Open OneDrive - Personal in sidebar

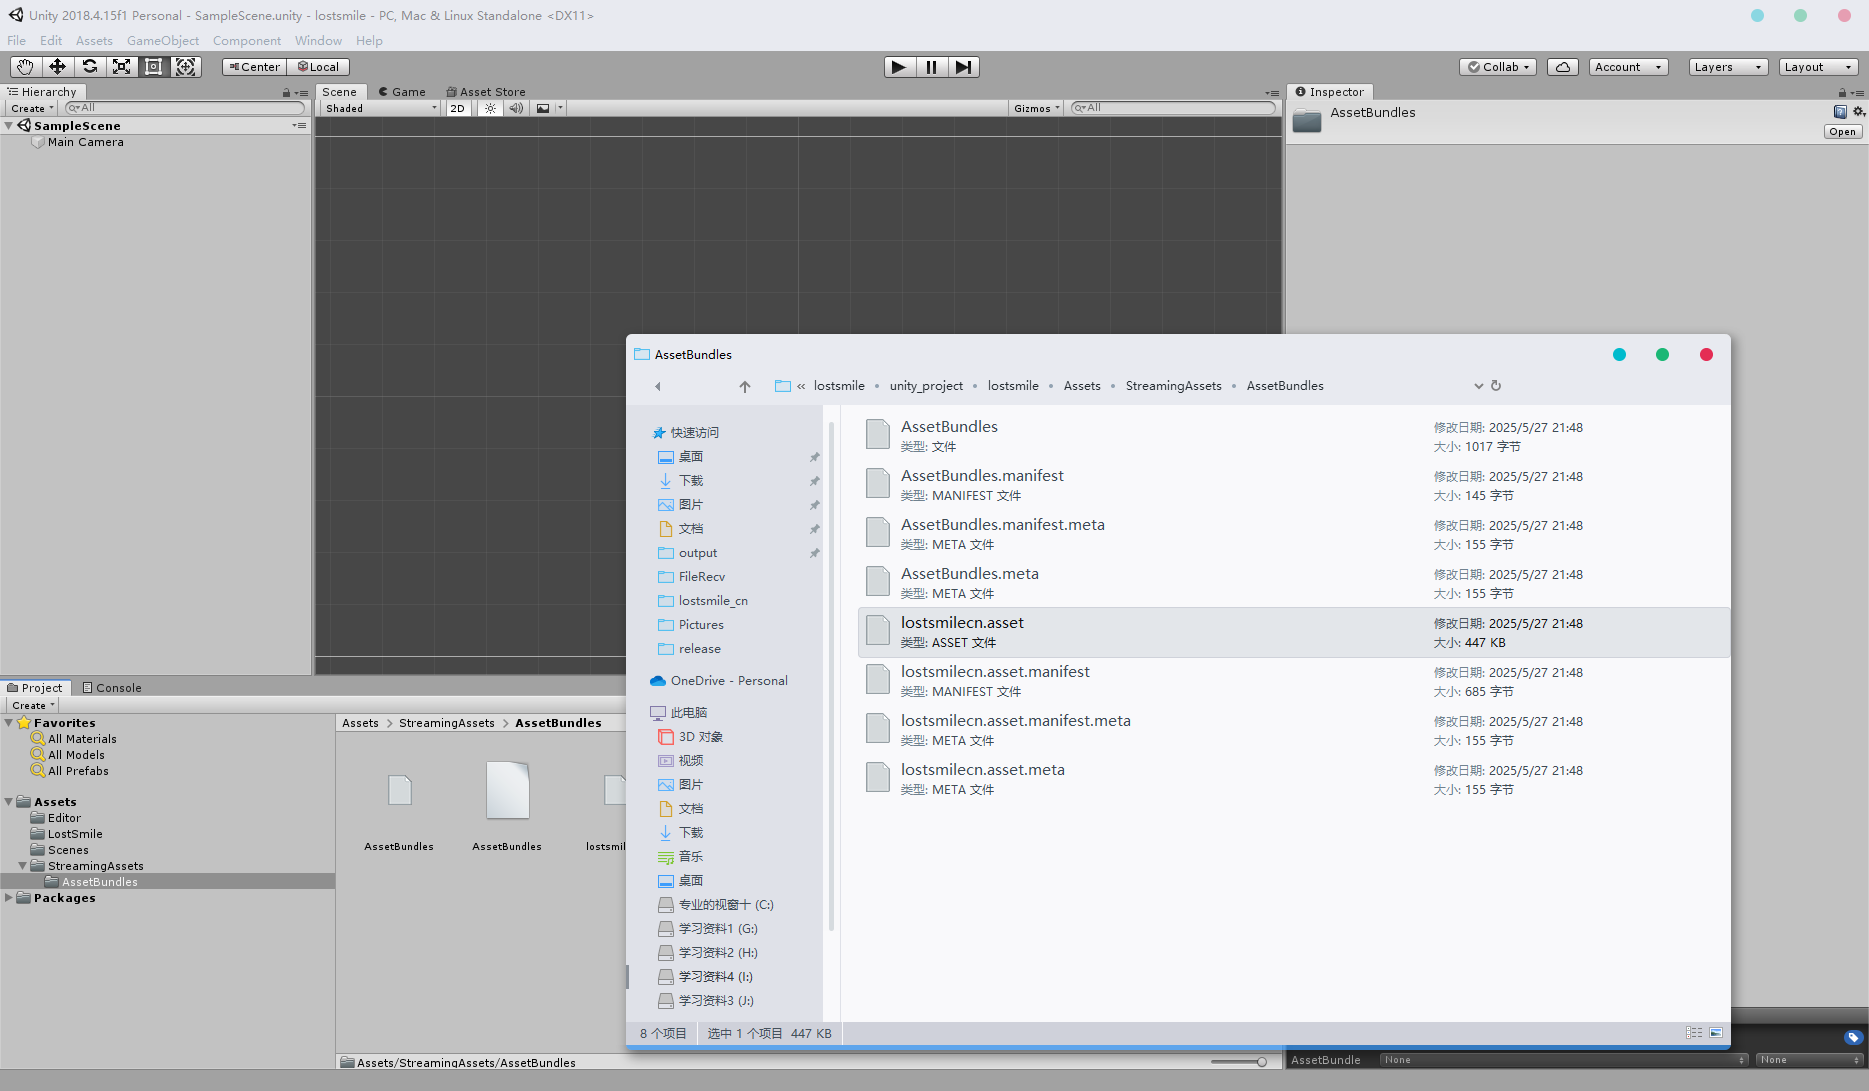coord(729,681)
